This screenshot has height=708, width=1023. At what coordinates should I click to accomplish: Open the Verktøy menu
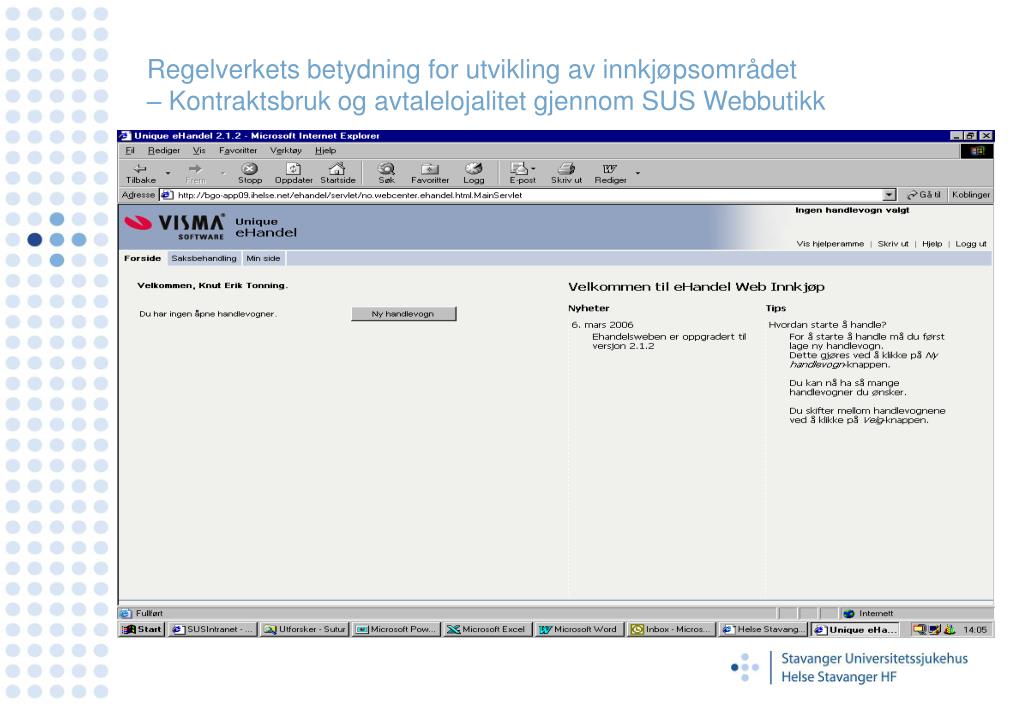coord(286,151)
